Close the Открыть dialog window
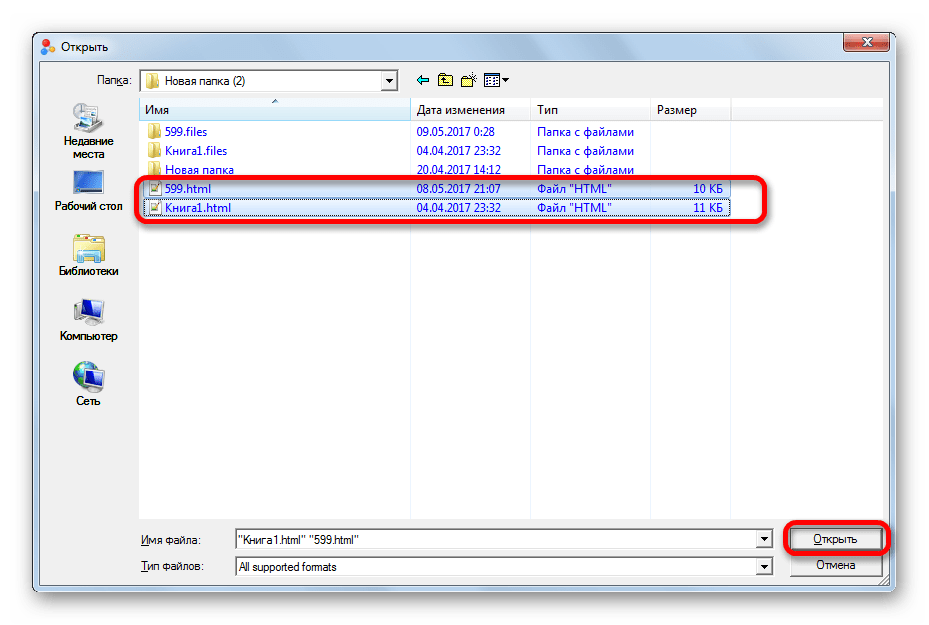 [866, 41]
